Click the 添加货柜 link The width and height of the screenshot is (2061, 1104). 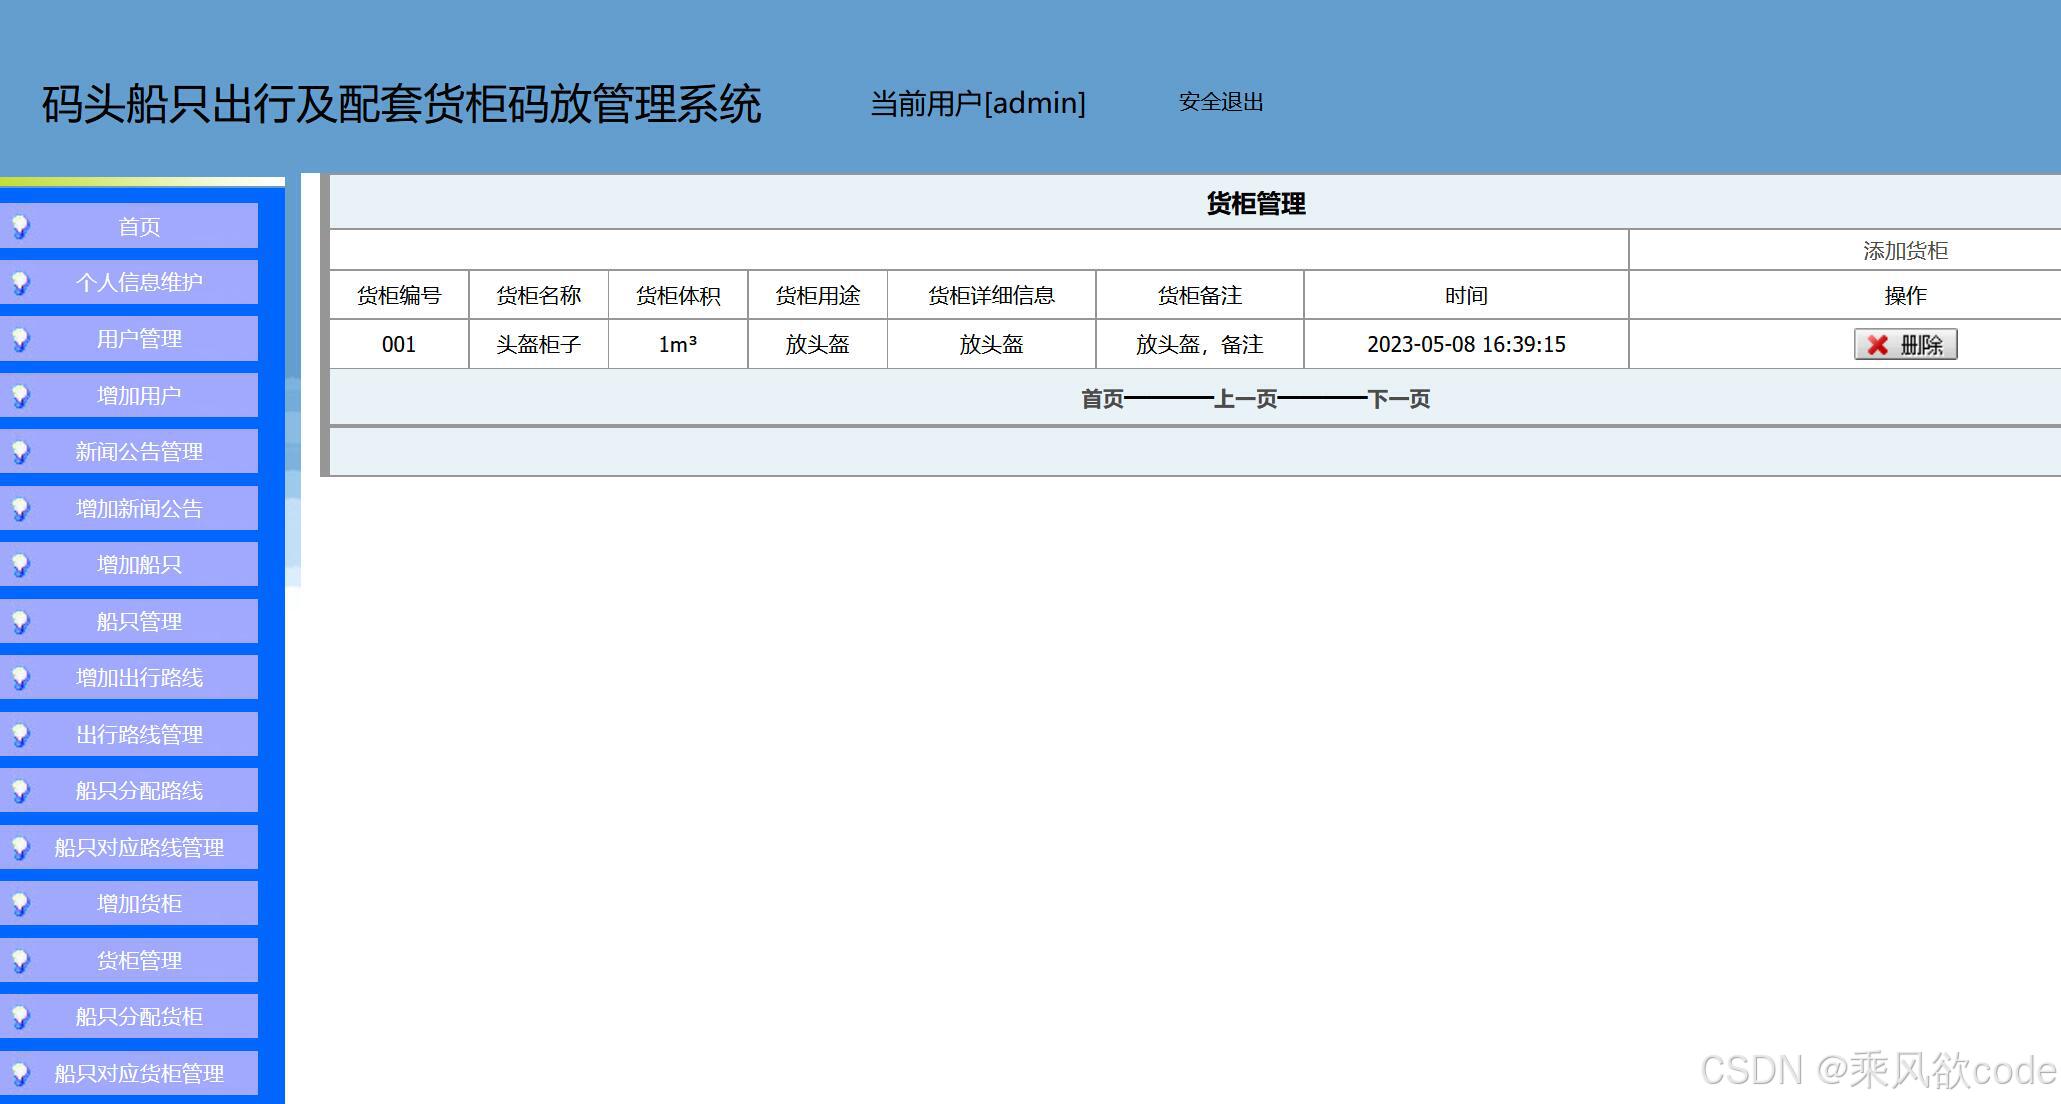tap(1904, 252)
